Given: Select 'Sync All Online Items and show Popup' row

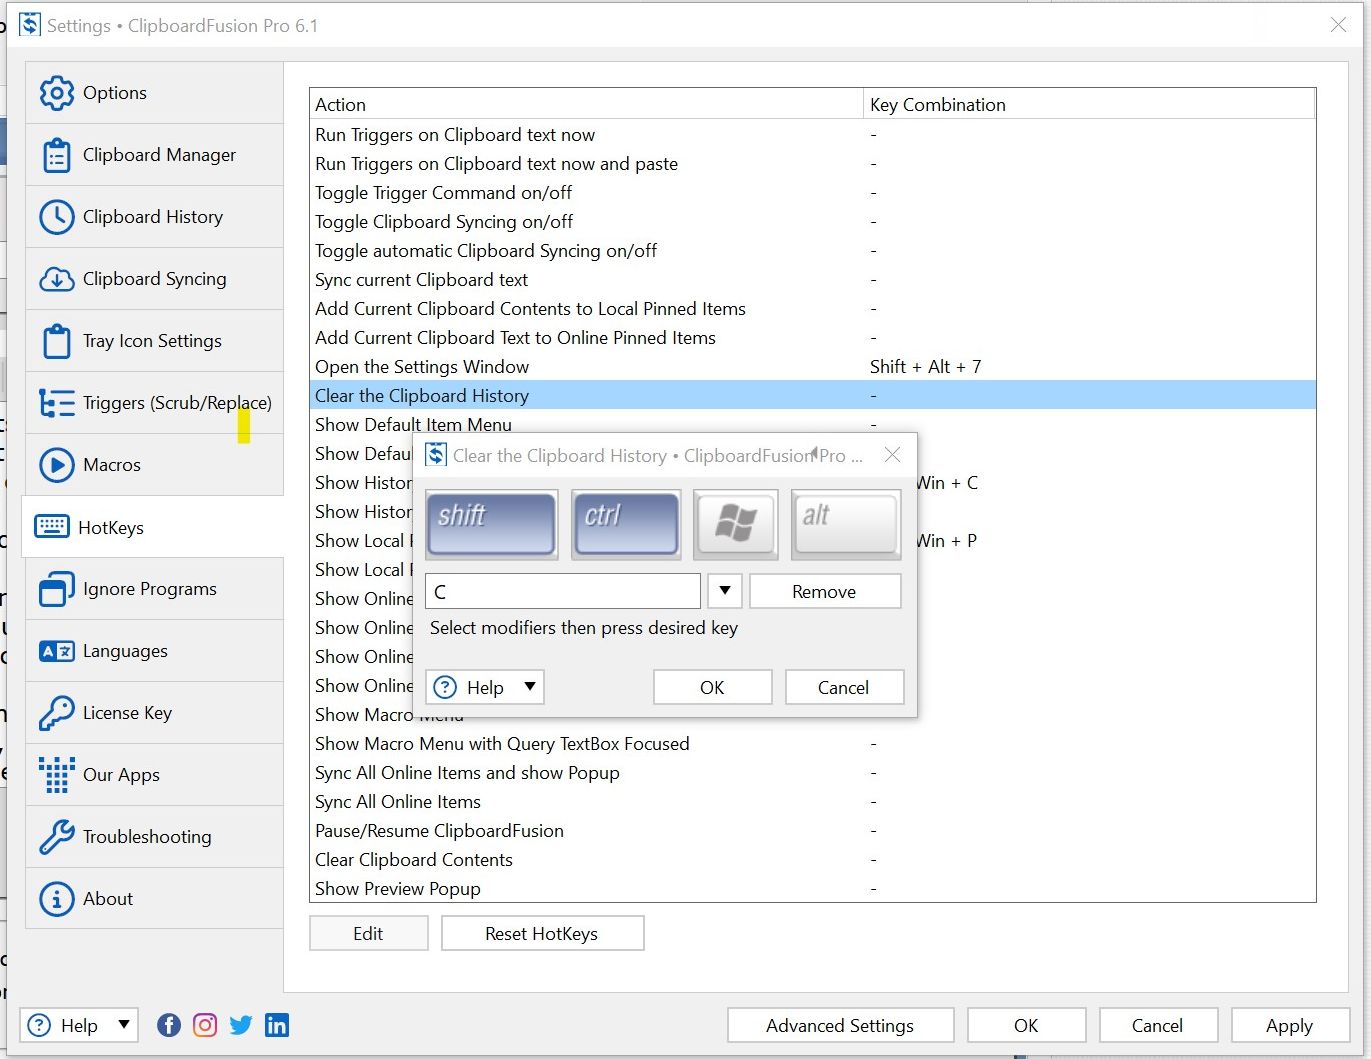Looking at the screenshot, I should click(813, 773).
